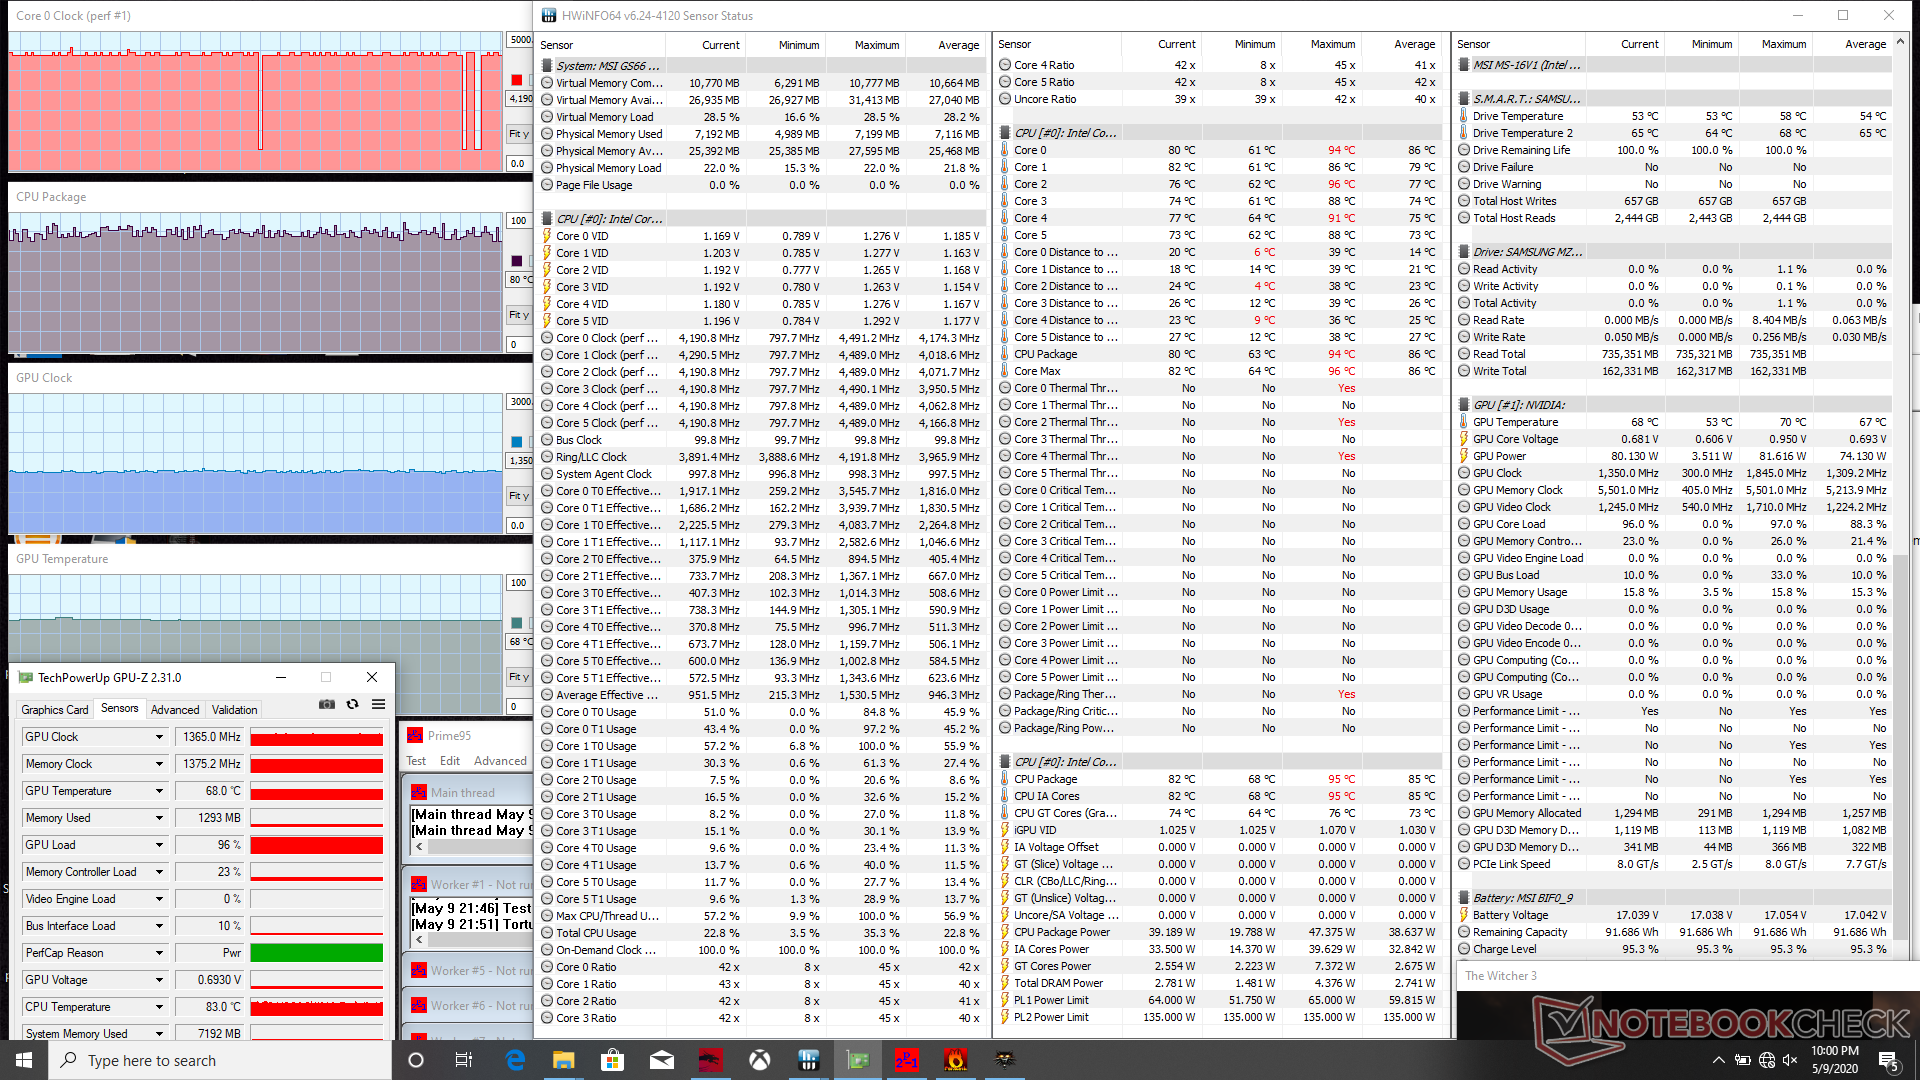This screenshot has height=1080, width=1920.
Task: Click the red color swatch on Core 0 Clock graph
Action: (516, 80)
